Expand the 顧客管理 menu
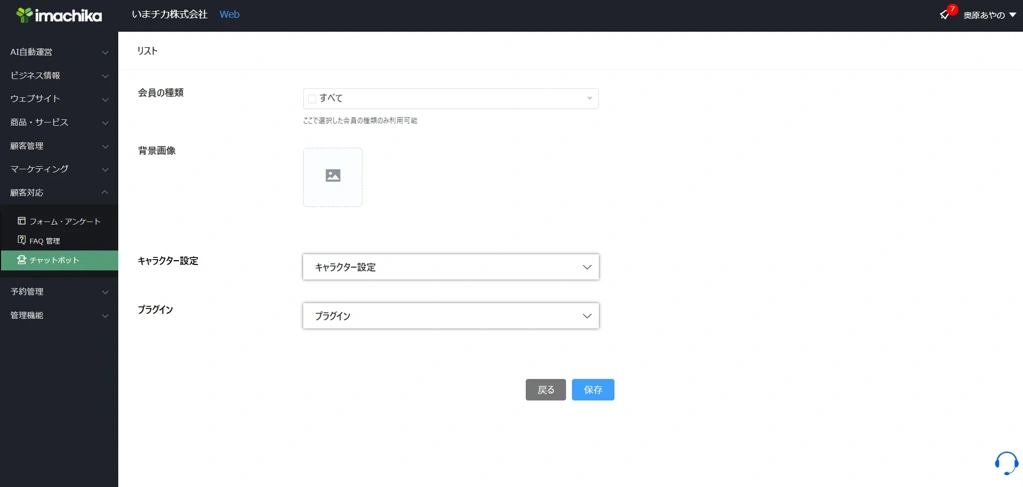The width and height of the screenshot is (1023, 487). point(59,146)
